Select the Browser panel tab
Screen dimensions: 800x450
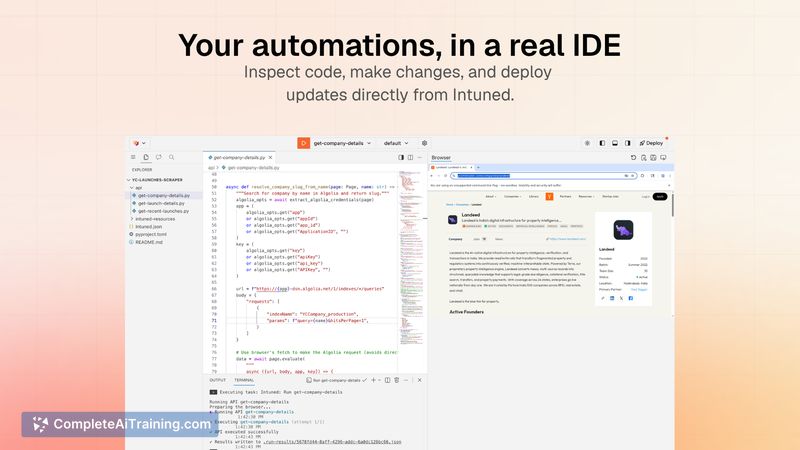point(441,158)
